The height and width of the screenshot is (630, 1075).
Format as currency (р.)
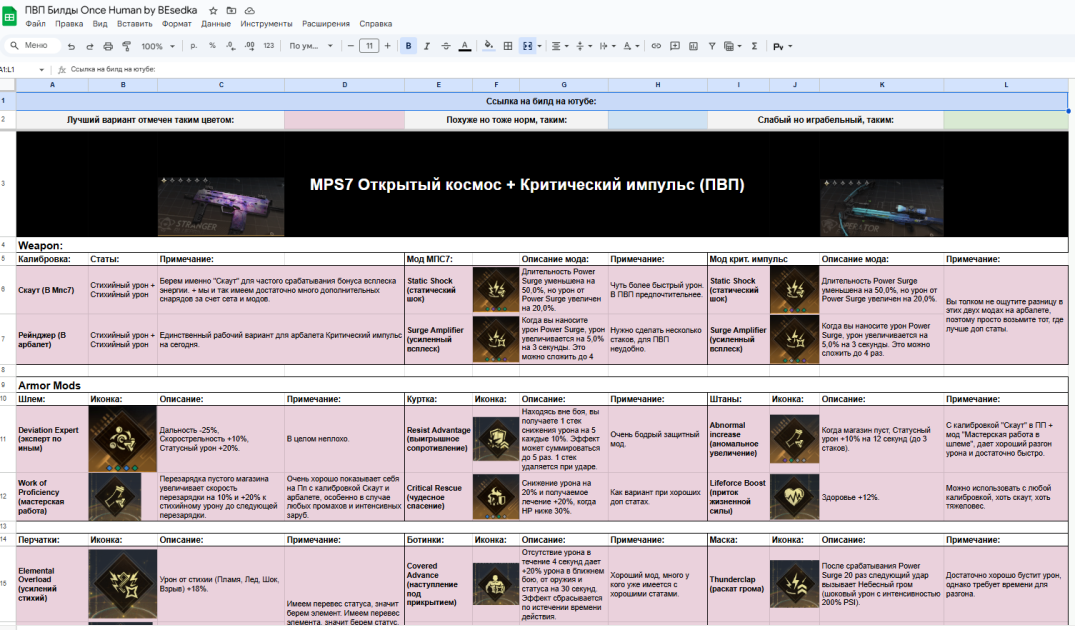(193, 46)
